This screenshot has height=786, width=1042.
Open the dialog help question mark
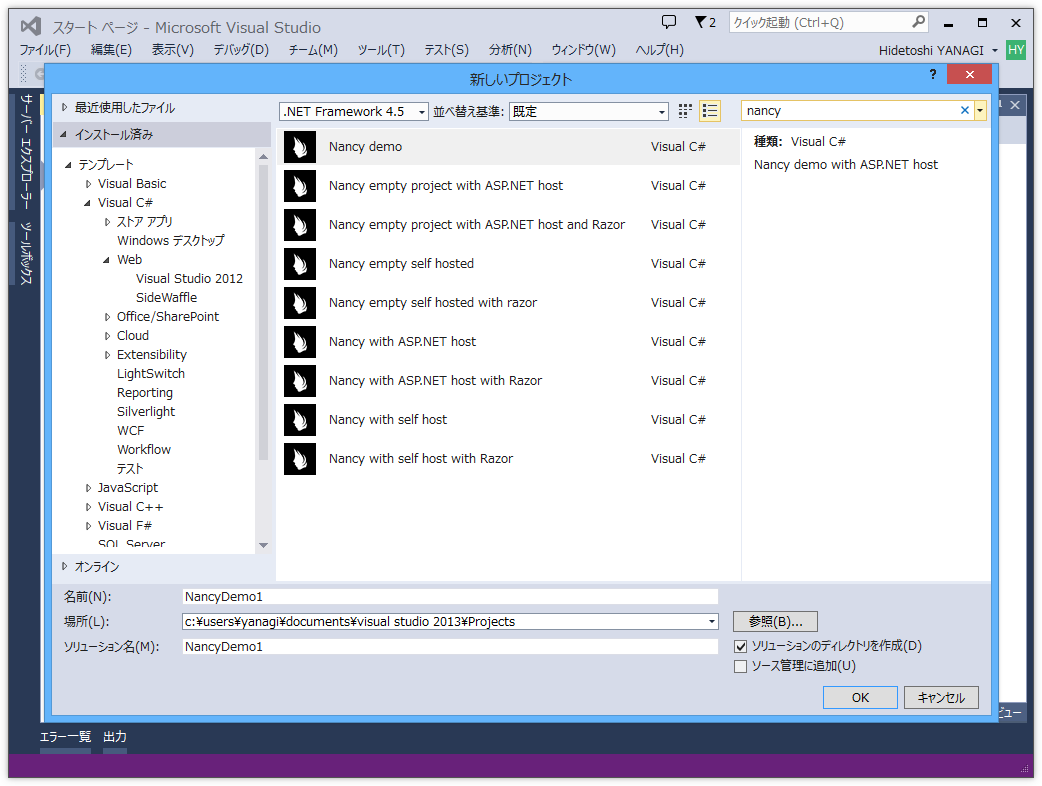click(932, 74)
